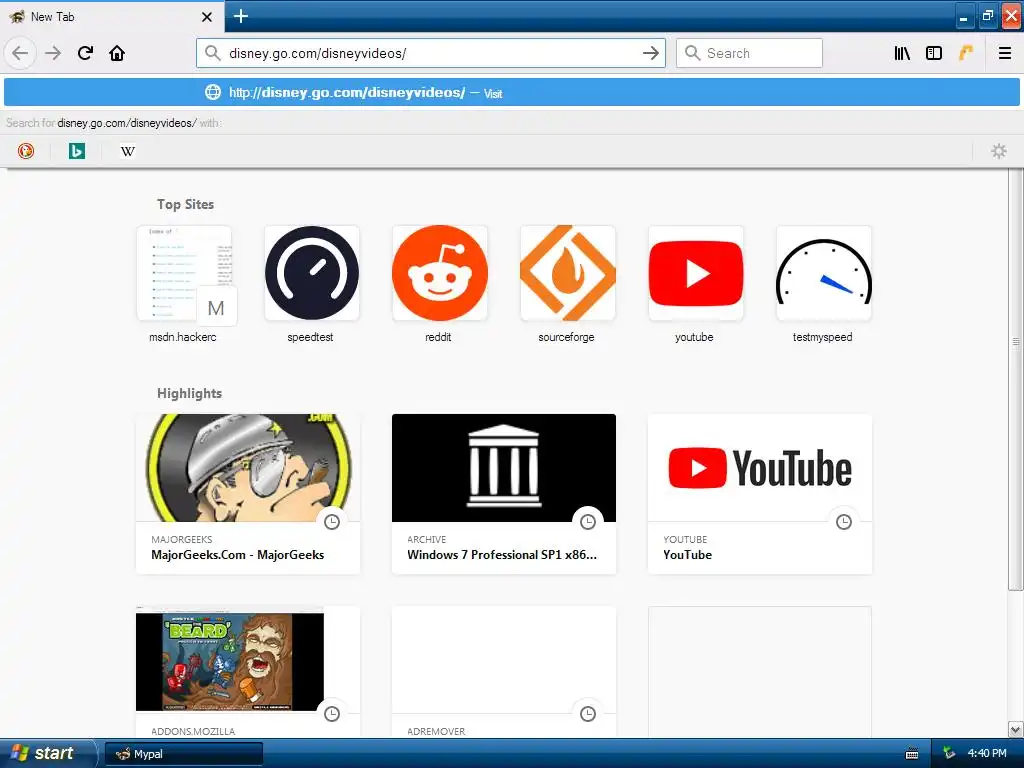This screenshot has width=1024, height=768.
Task: Select the Mypal taskbar button
Action: 184,754
